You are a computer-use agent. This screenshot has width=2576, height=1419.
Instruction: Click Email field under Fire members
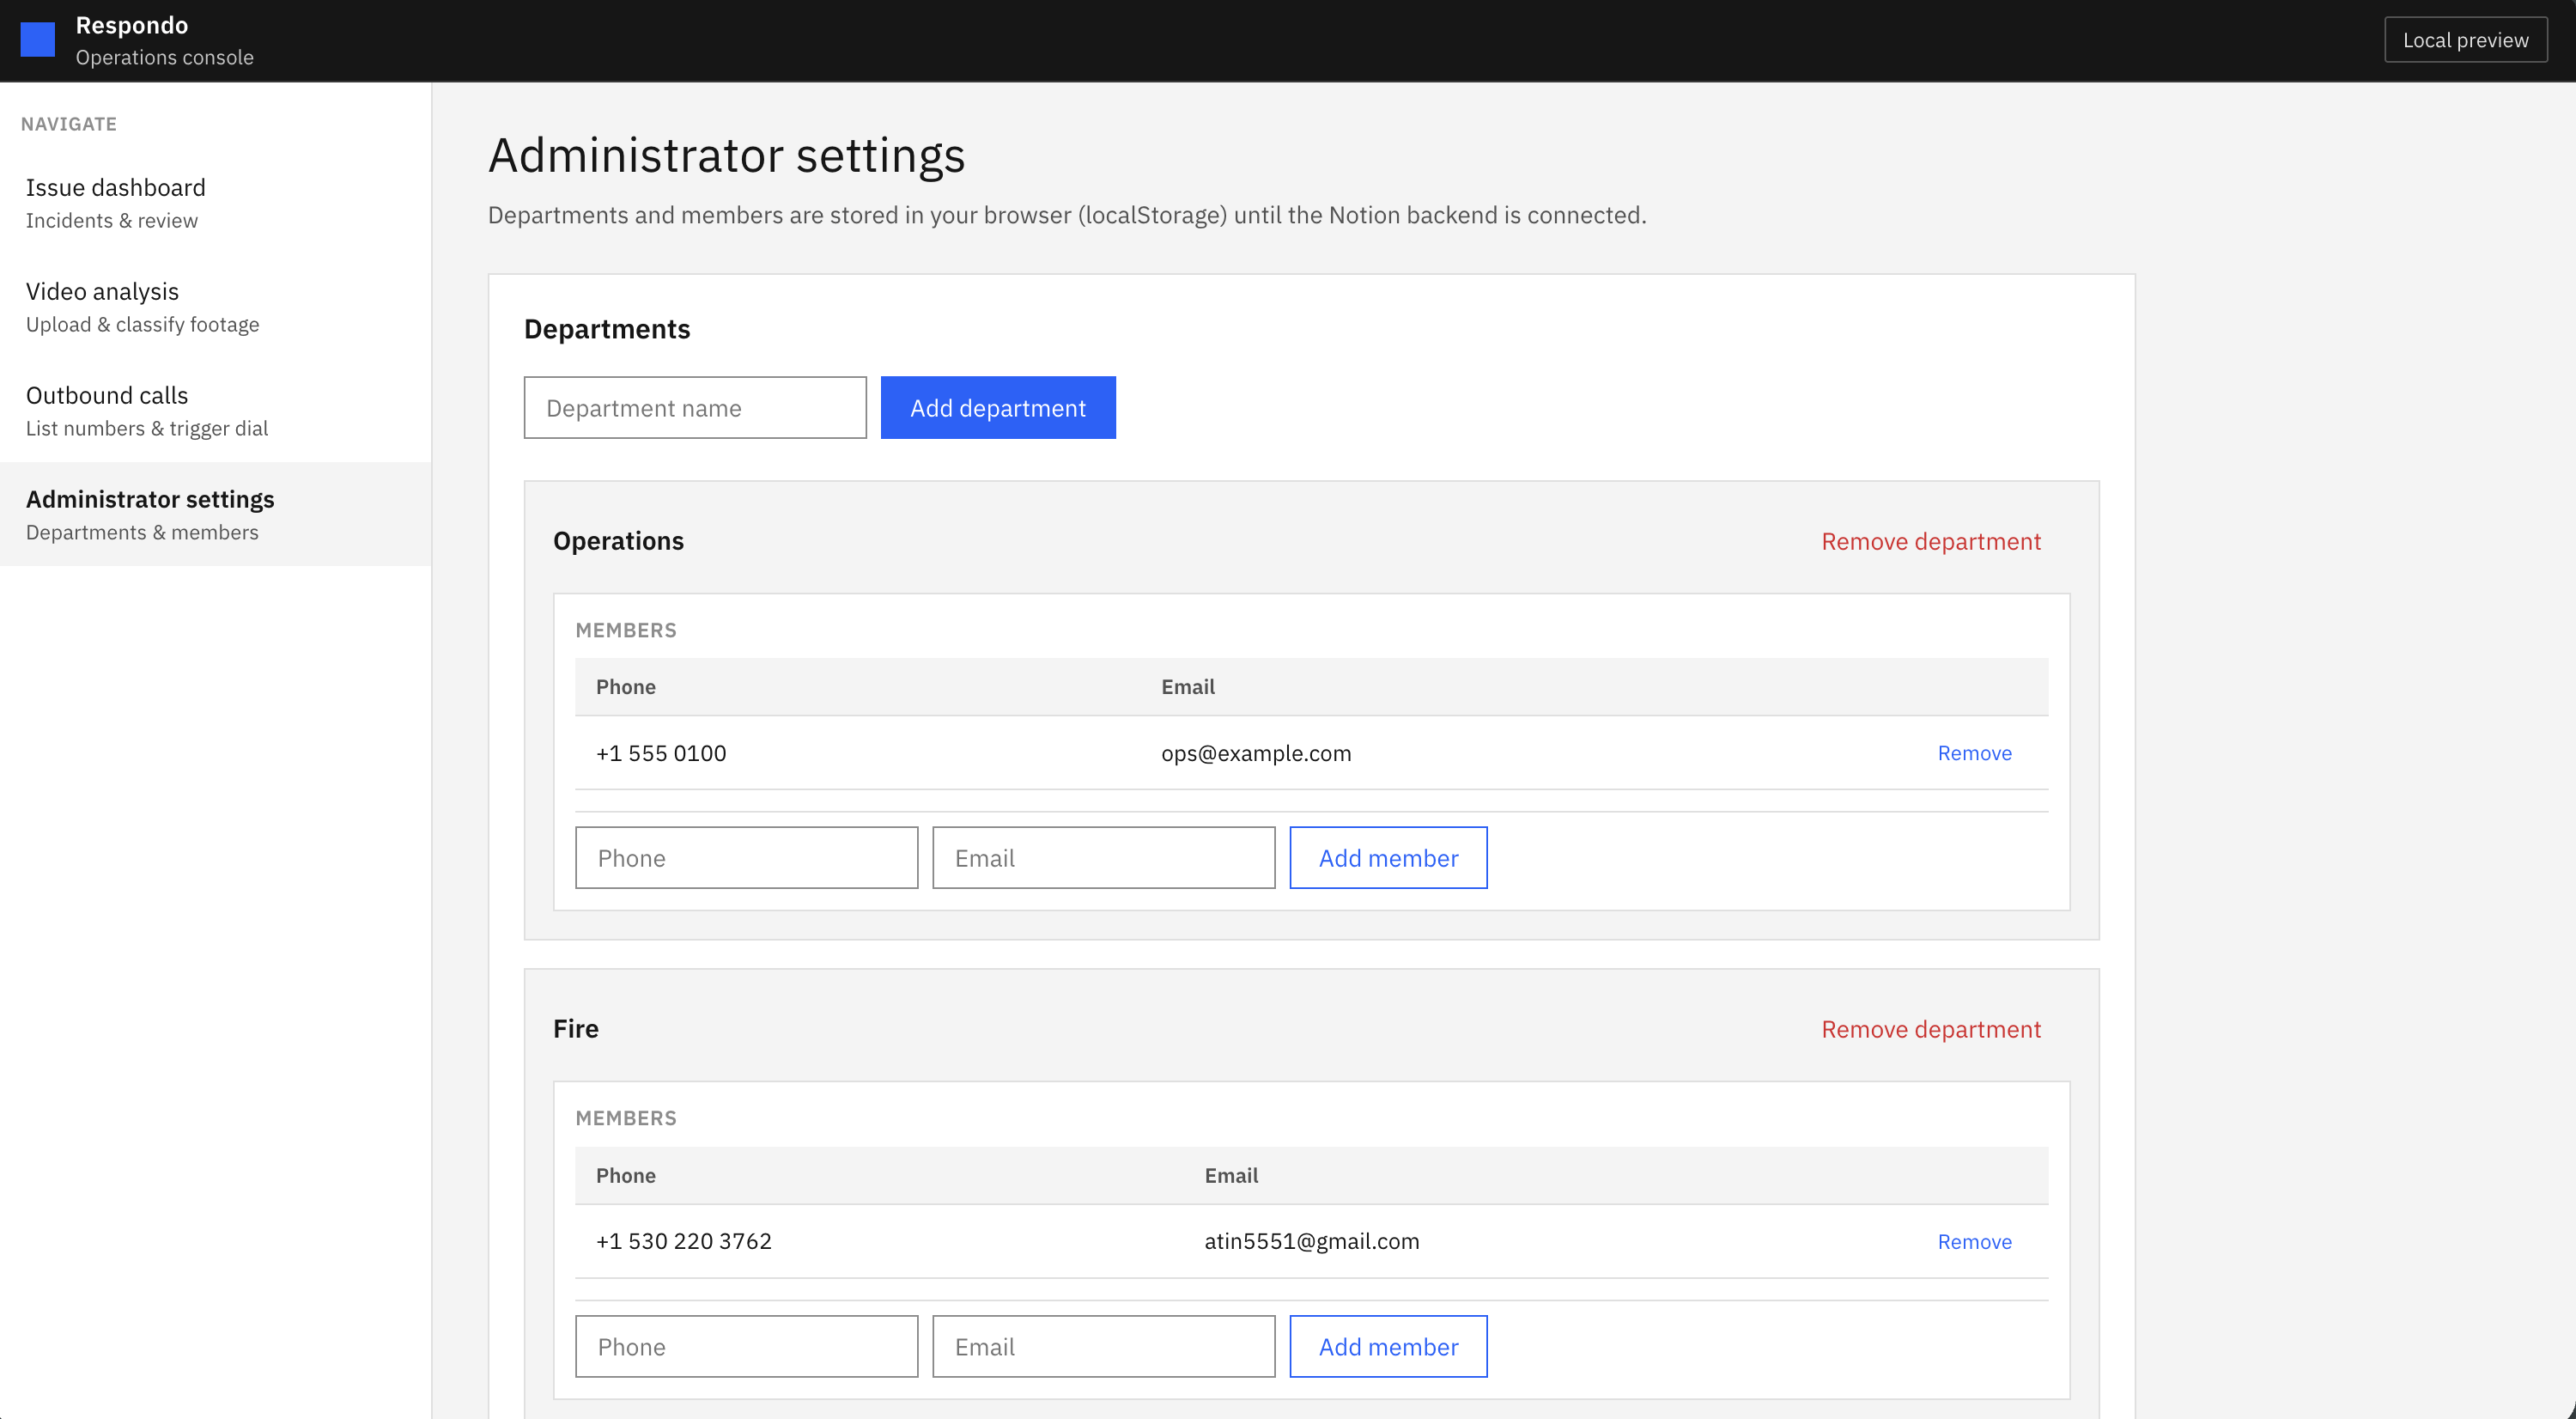click(1103, 1346)
